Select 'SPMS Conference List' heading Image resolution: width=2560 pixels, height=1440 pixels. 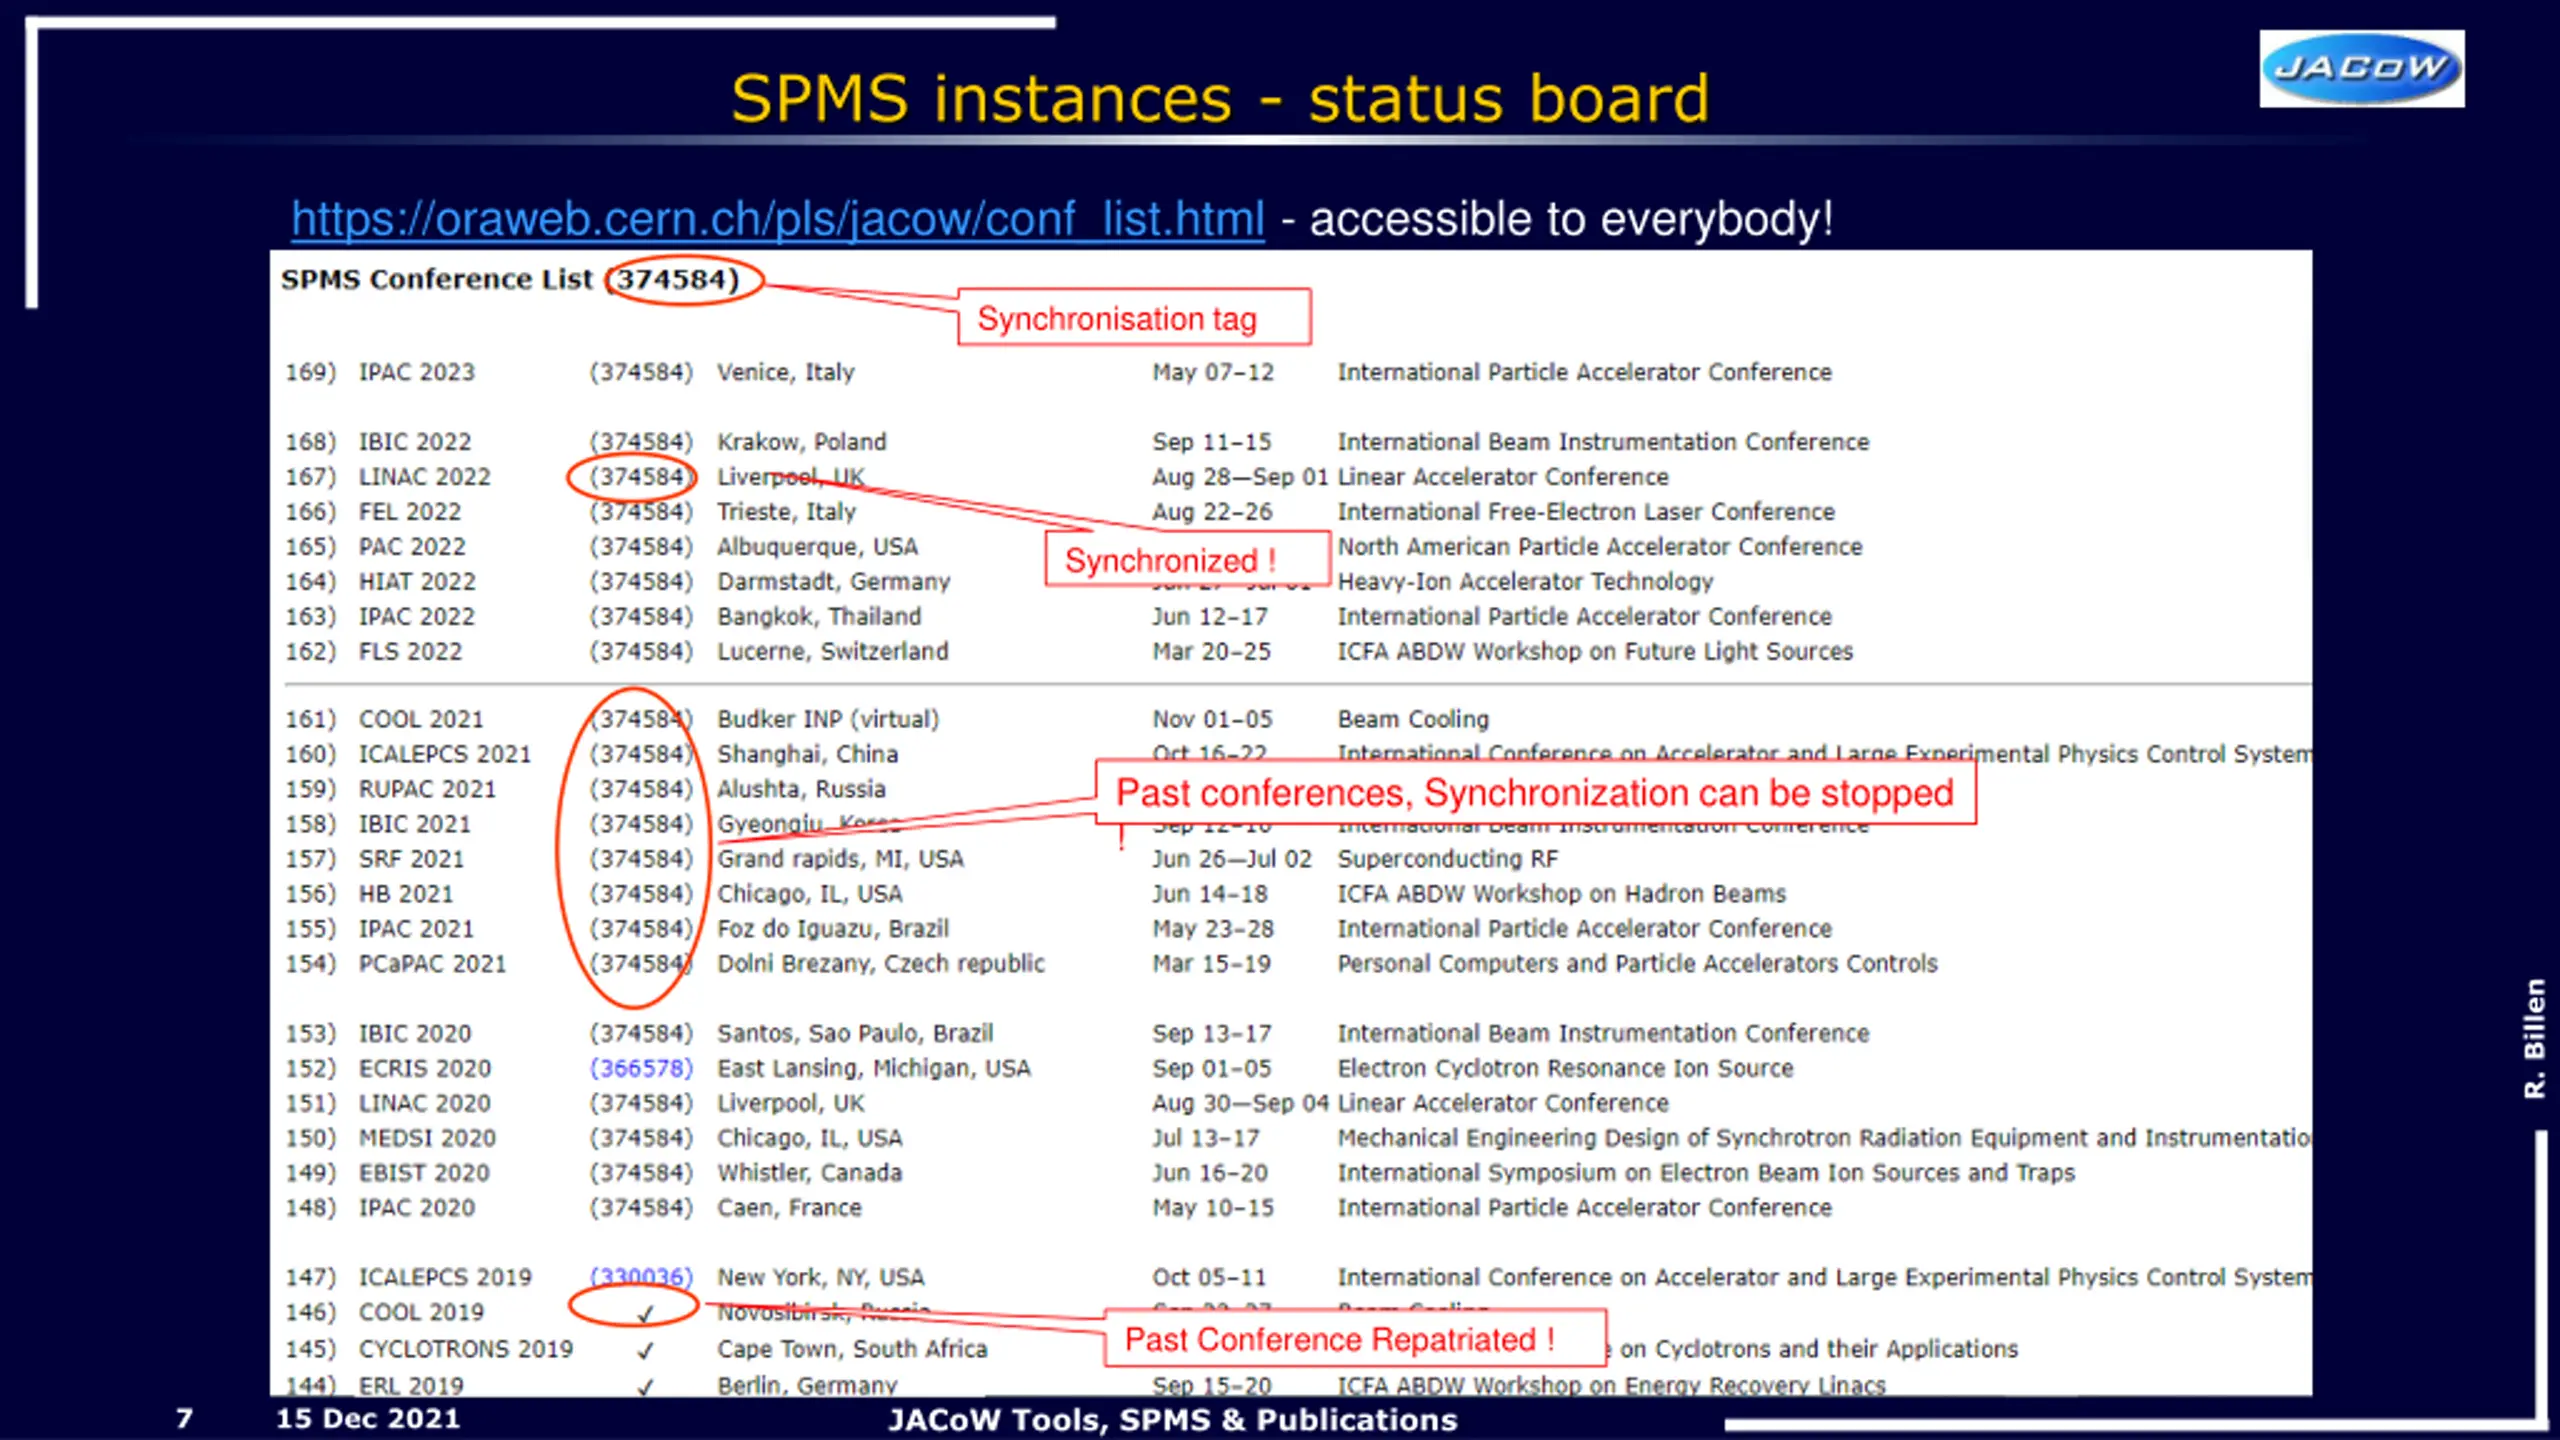(x=437, y=279)
